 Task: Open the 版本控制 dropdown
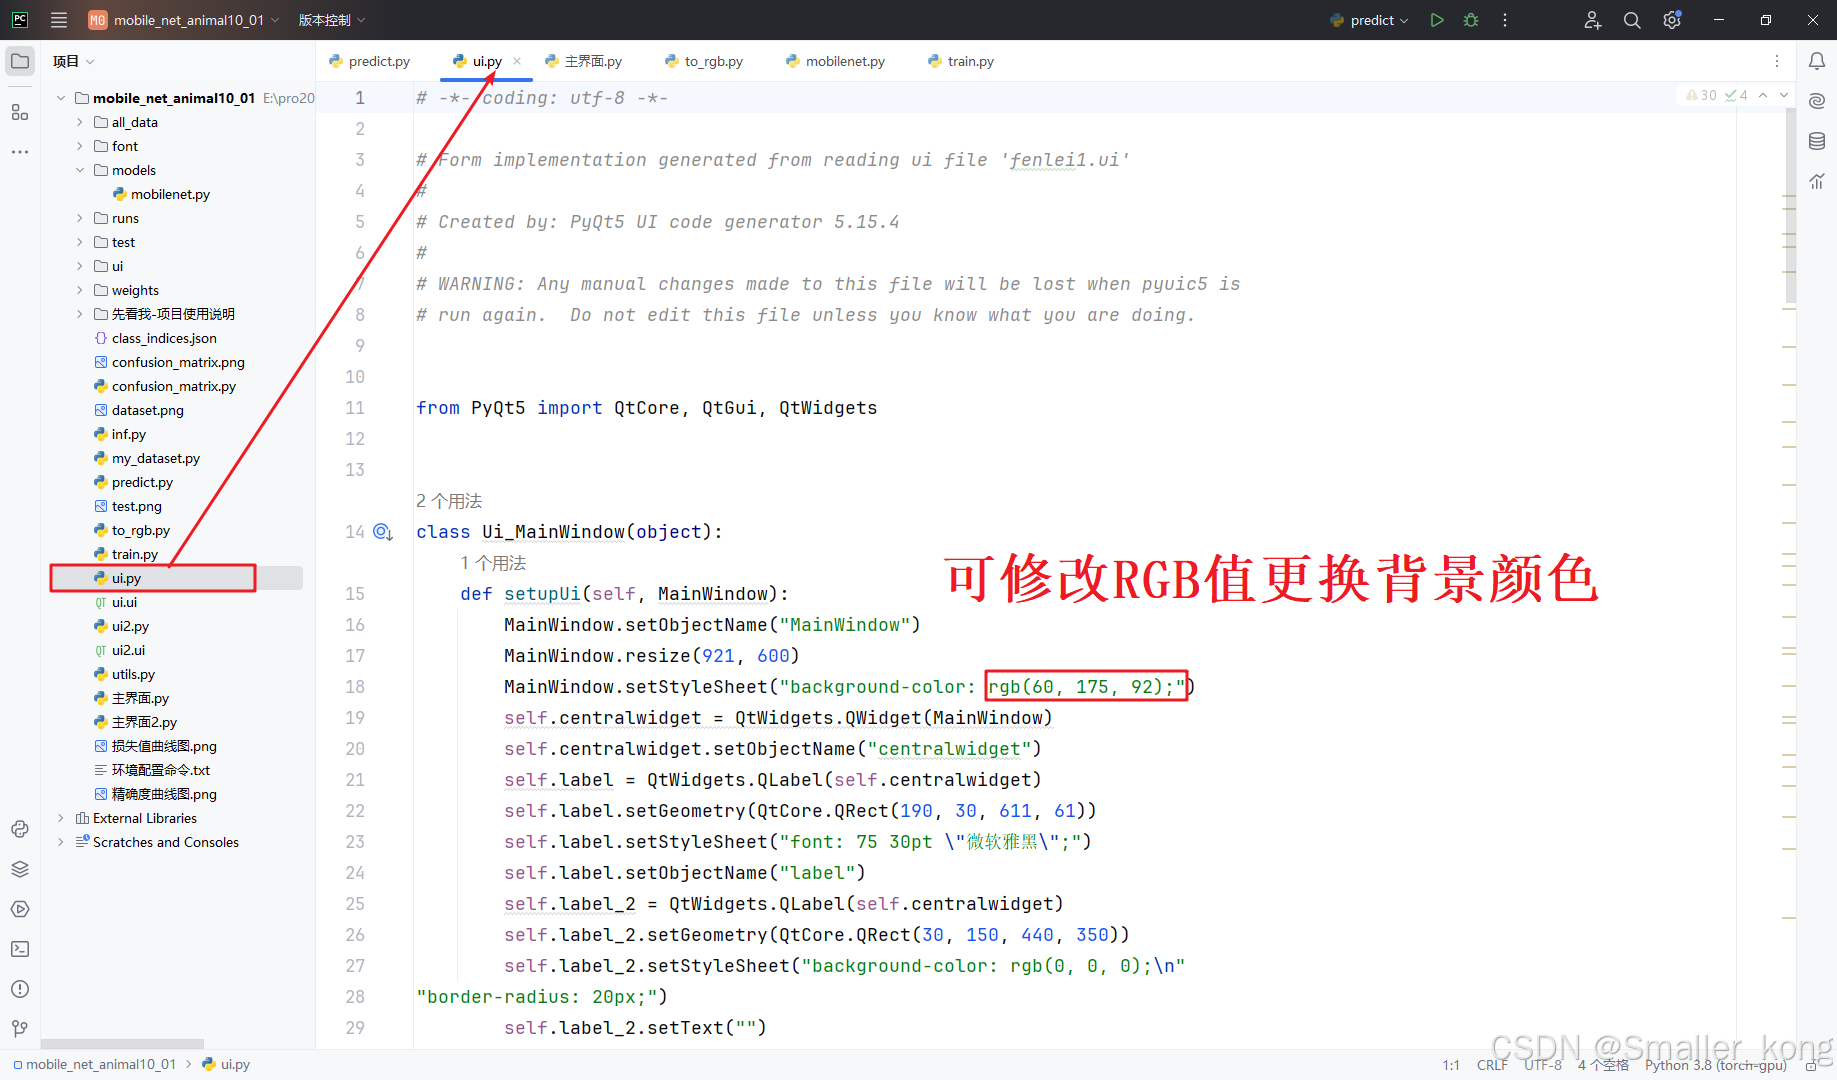pos(332,20)
